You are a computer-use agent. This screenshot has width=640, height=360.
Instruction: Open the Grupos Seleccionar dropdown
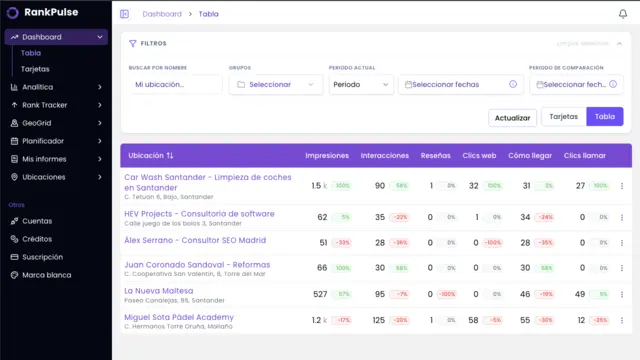[x=276, y=84]
